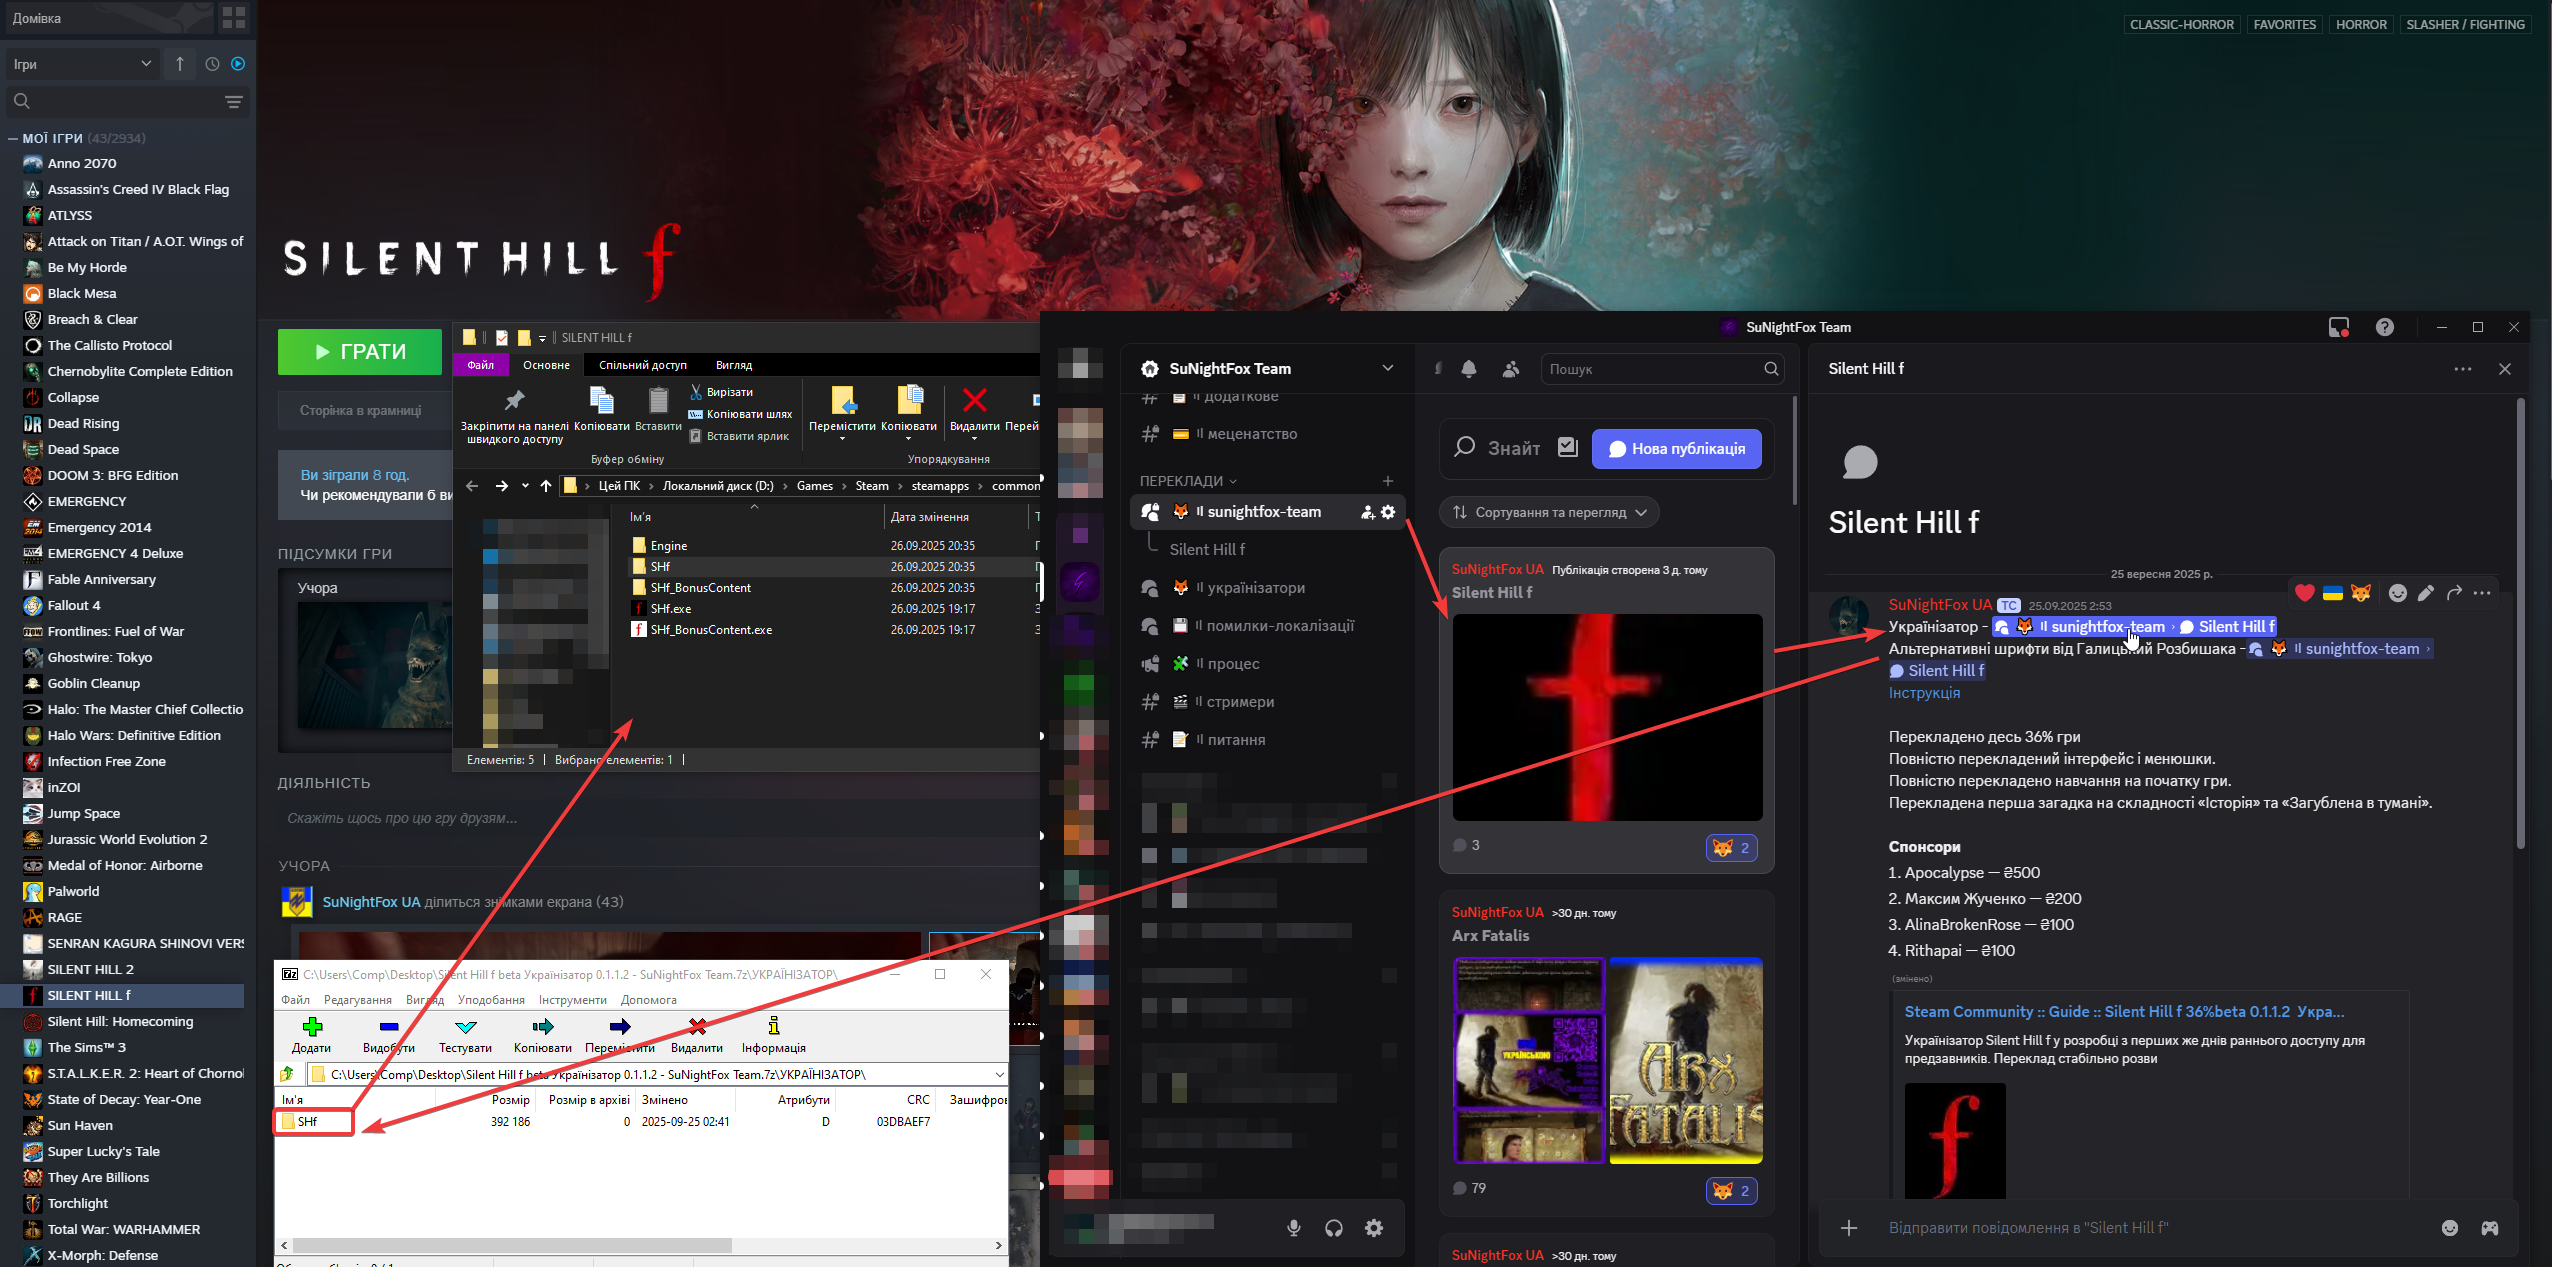
Task: Switch to the Вигляд tab in Explorer
Action: (733, 365)
